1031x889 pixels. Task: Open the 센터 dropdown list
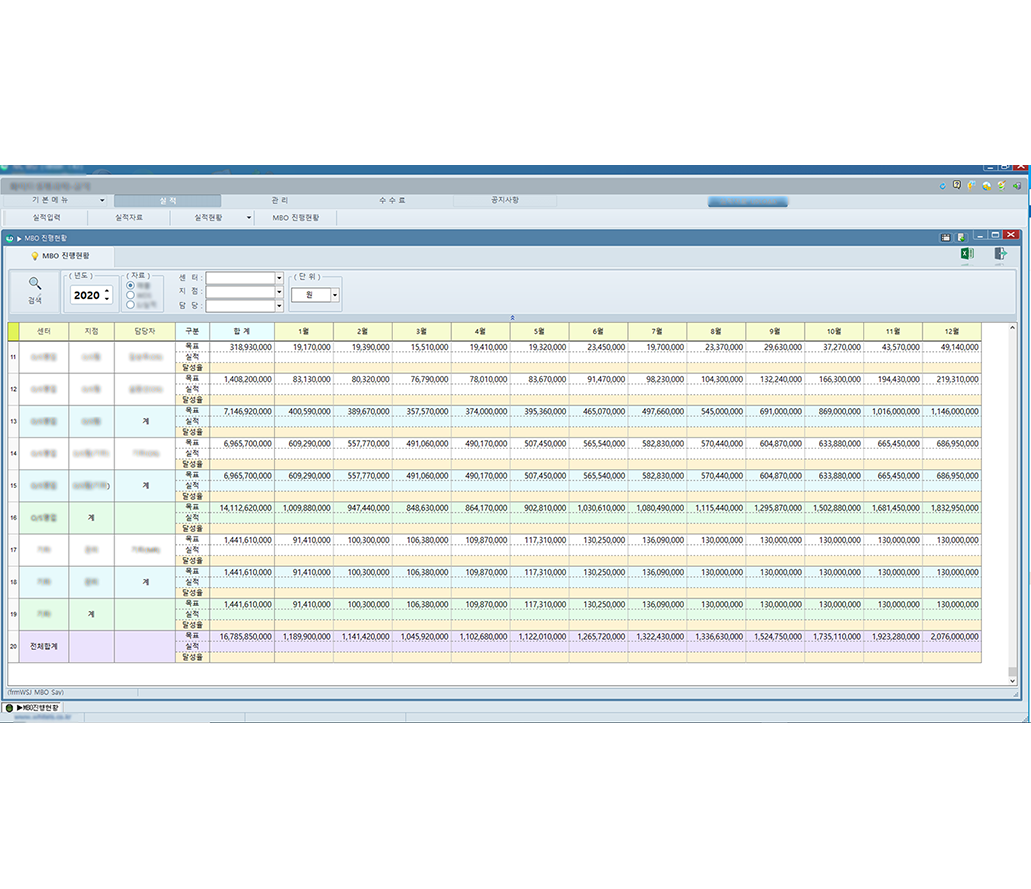(279, 278)
